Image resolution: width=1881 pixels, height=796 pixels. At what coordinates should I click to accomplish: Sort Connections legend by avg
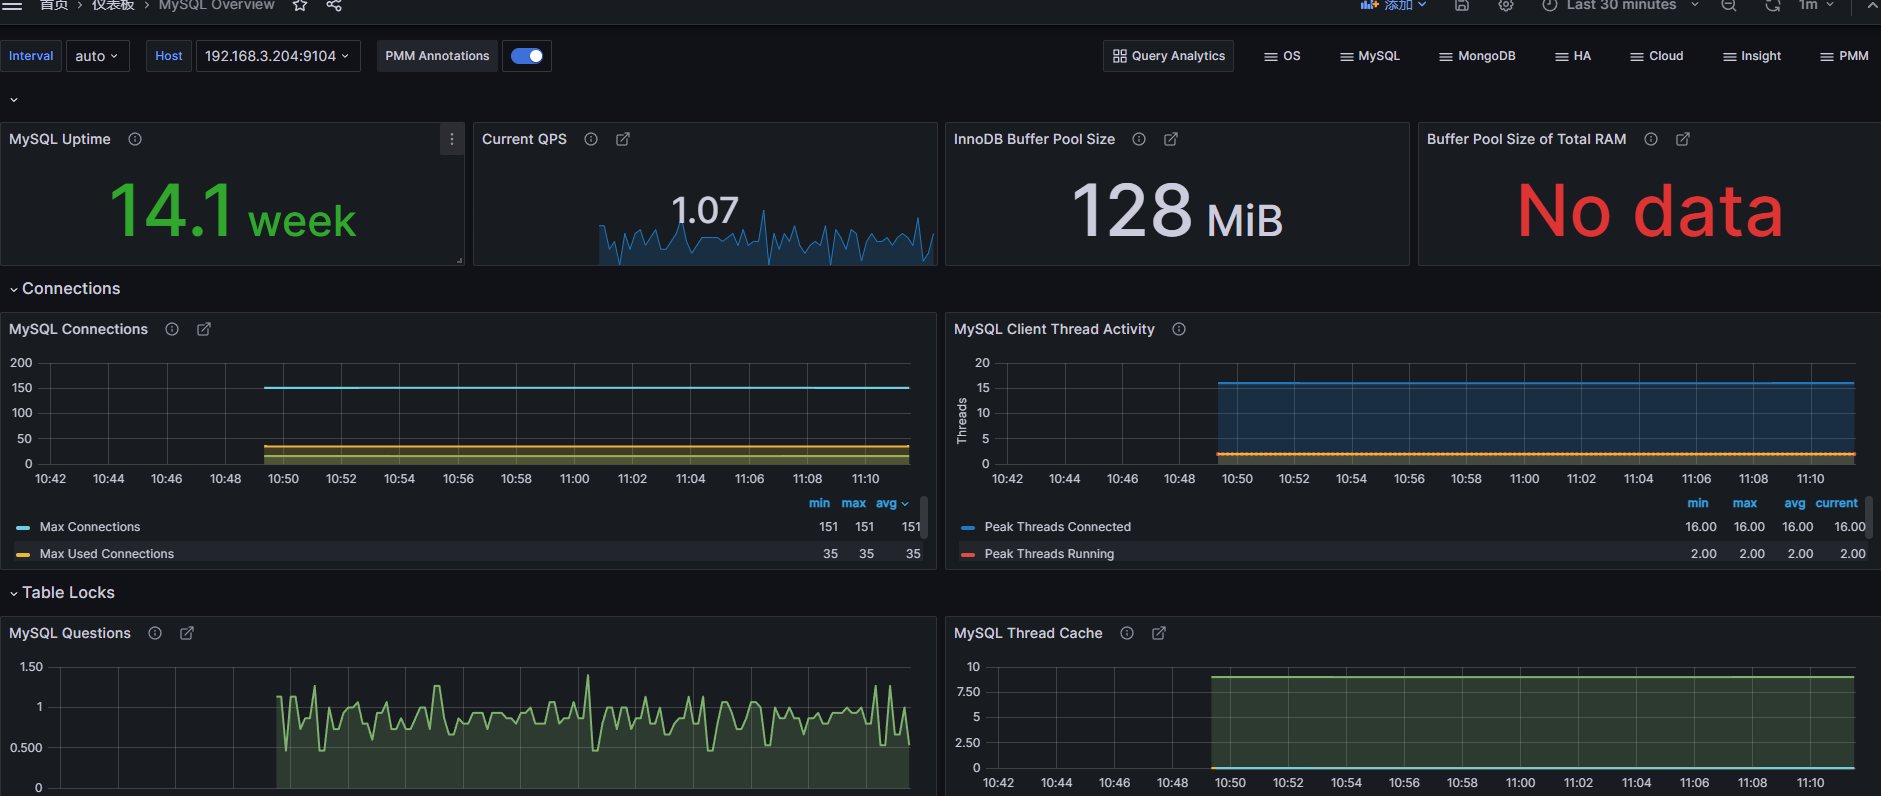point(892,503)
